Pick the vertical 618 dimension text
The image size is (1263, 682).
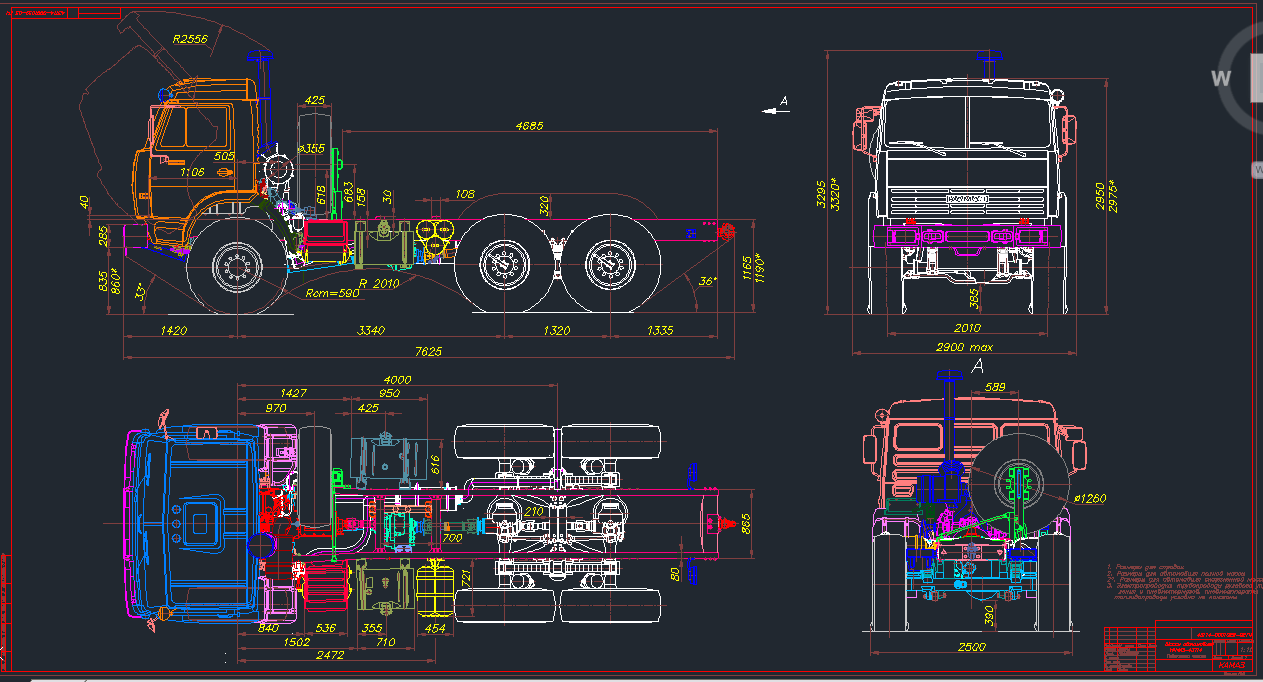pos(322,194)
